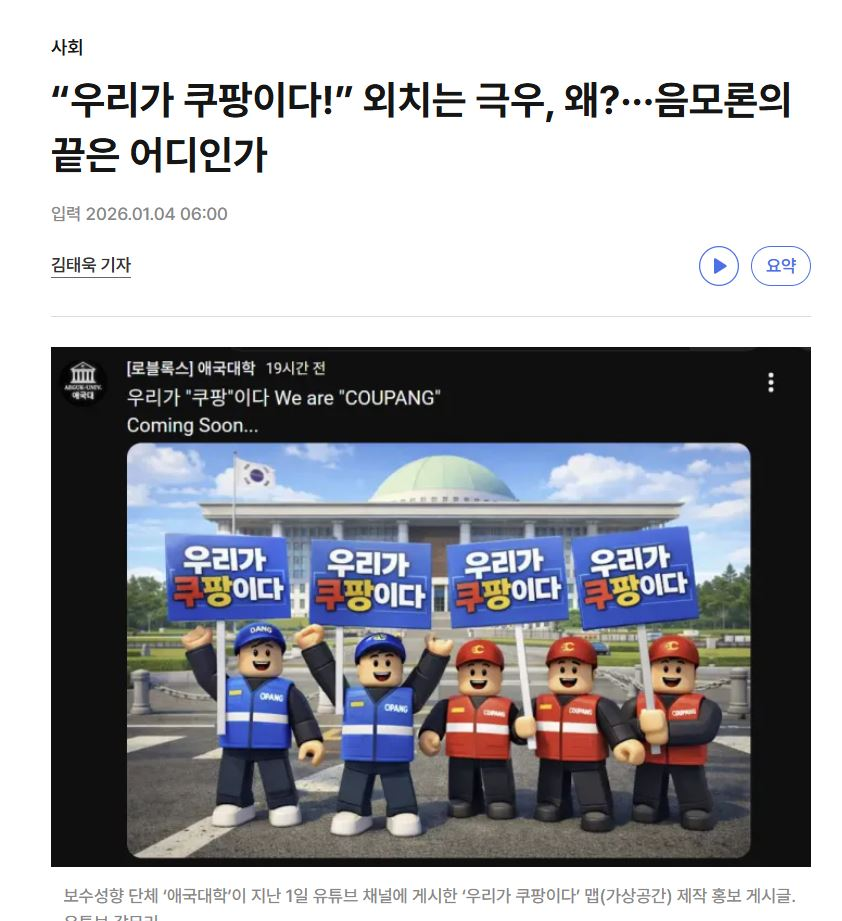Click the 입력 2026.01.04 06:00 publish date

(139, 214)
